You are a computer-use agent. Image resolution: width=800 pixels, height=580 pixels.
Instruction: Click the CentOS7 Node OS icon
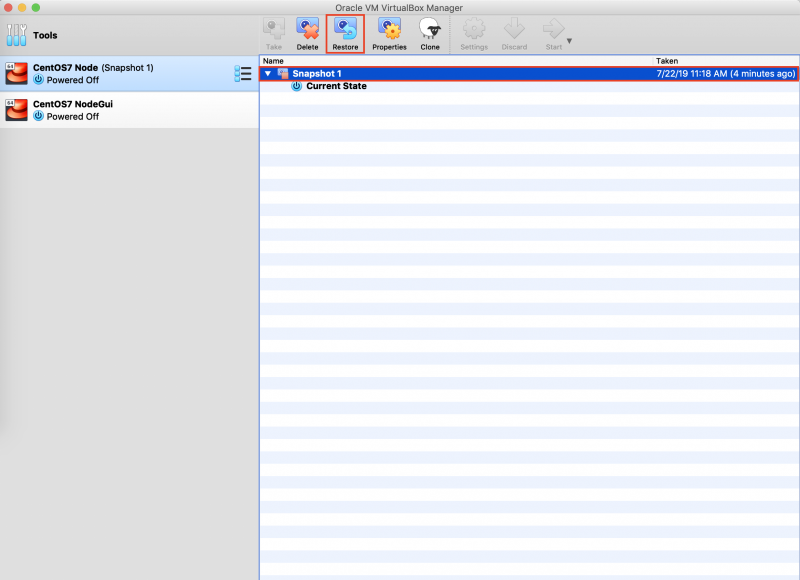16,73
